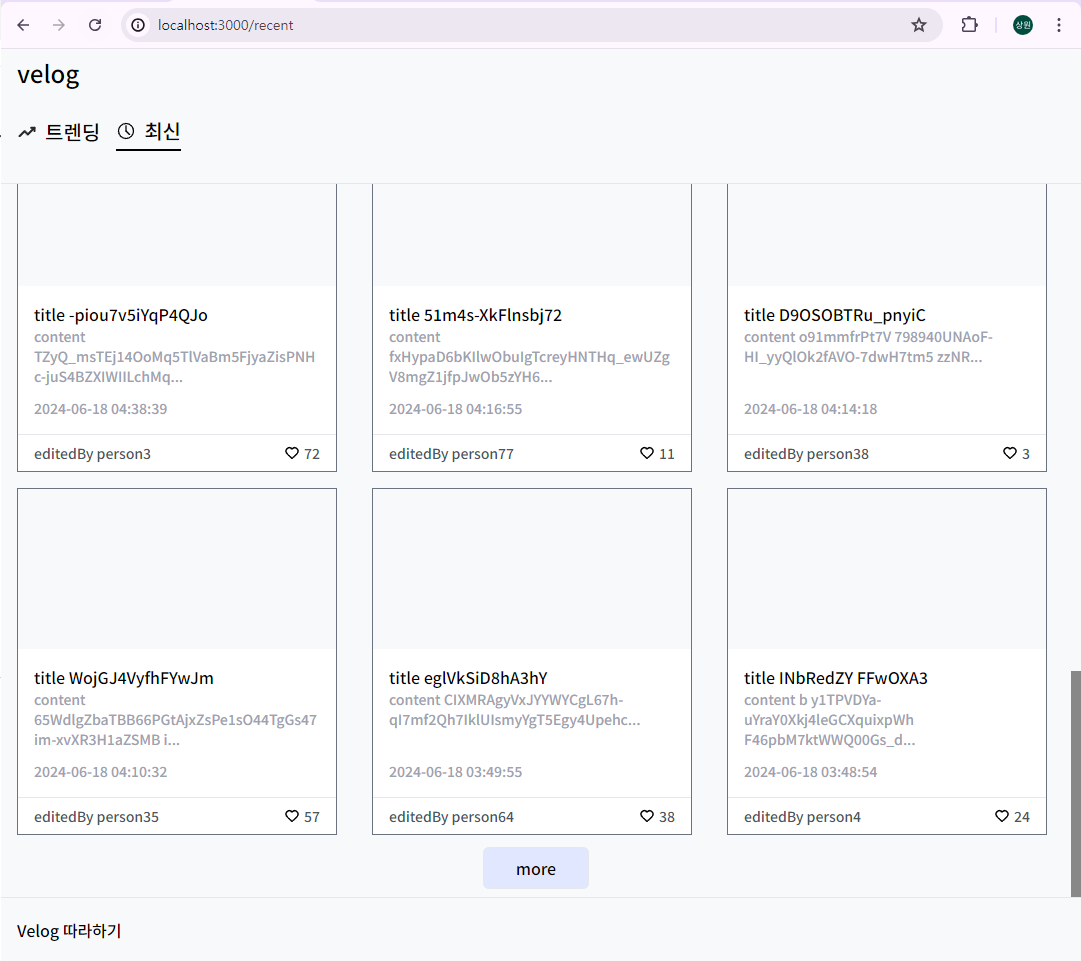The width and height of the screenshot is (1081, 961).
Task: Open the browser extensions puzzle icon
Action: tap(969, 25)
